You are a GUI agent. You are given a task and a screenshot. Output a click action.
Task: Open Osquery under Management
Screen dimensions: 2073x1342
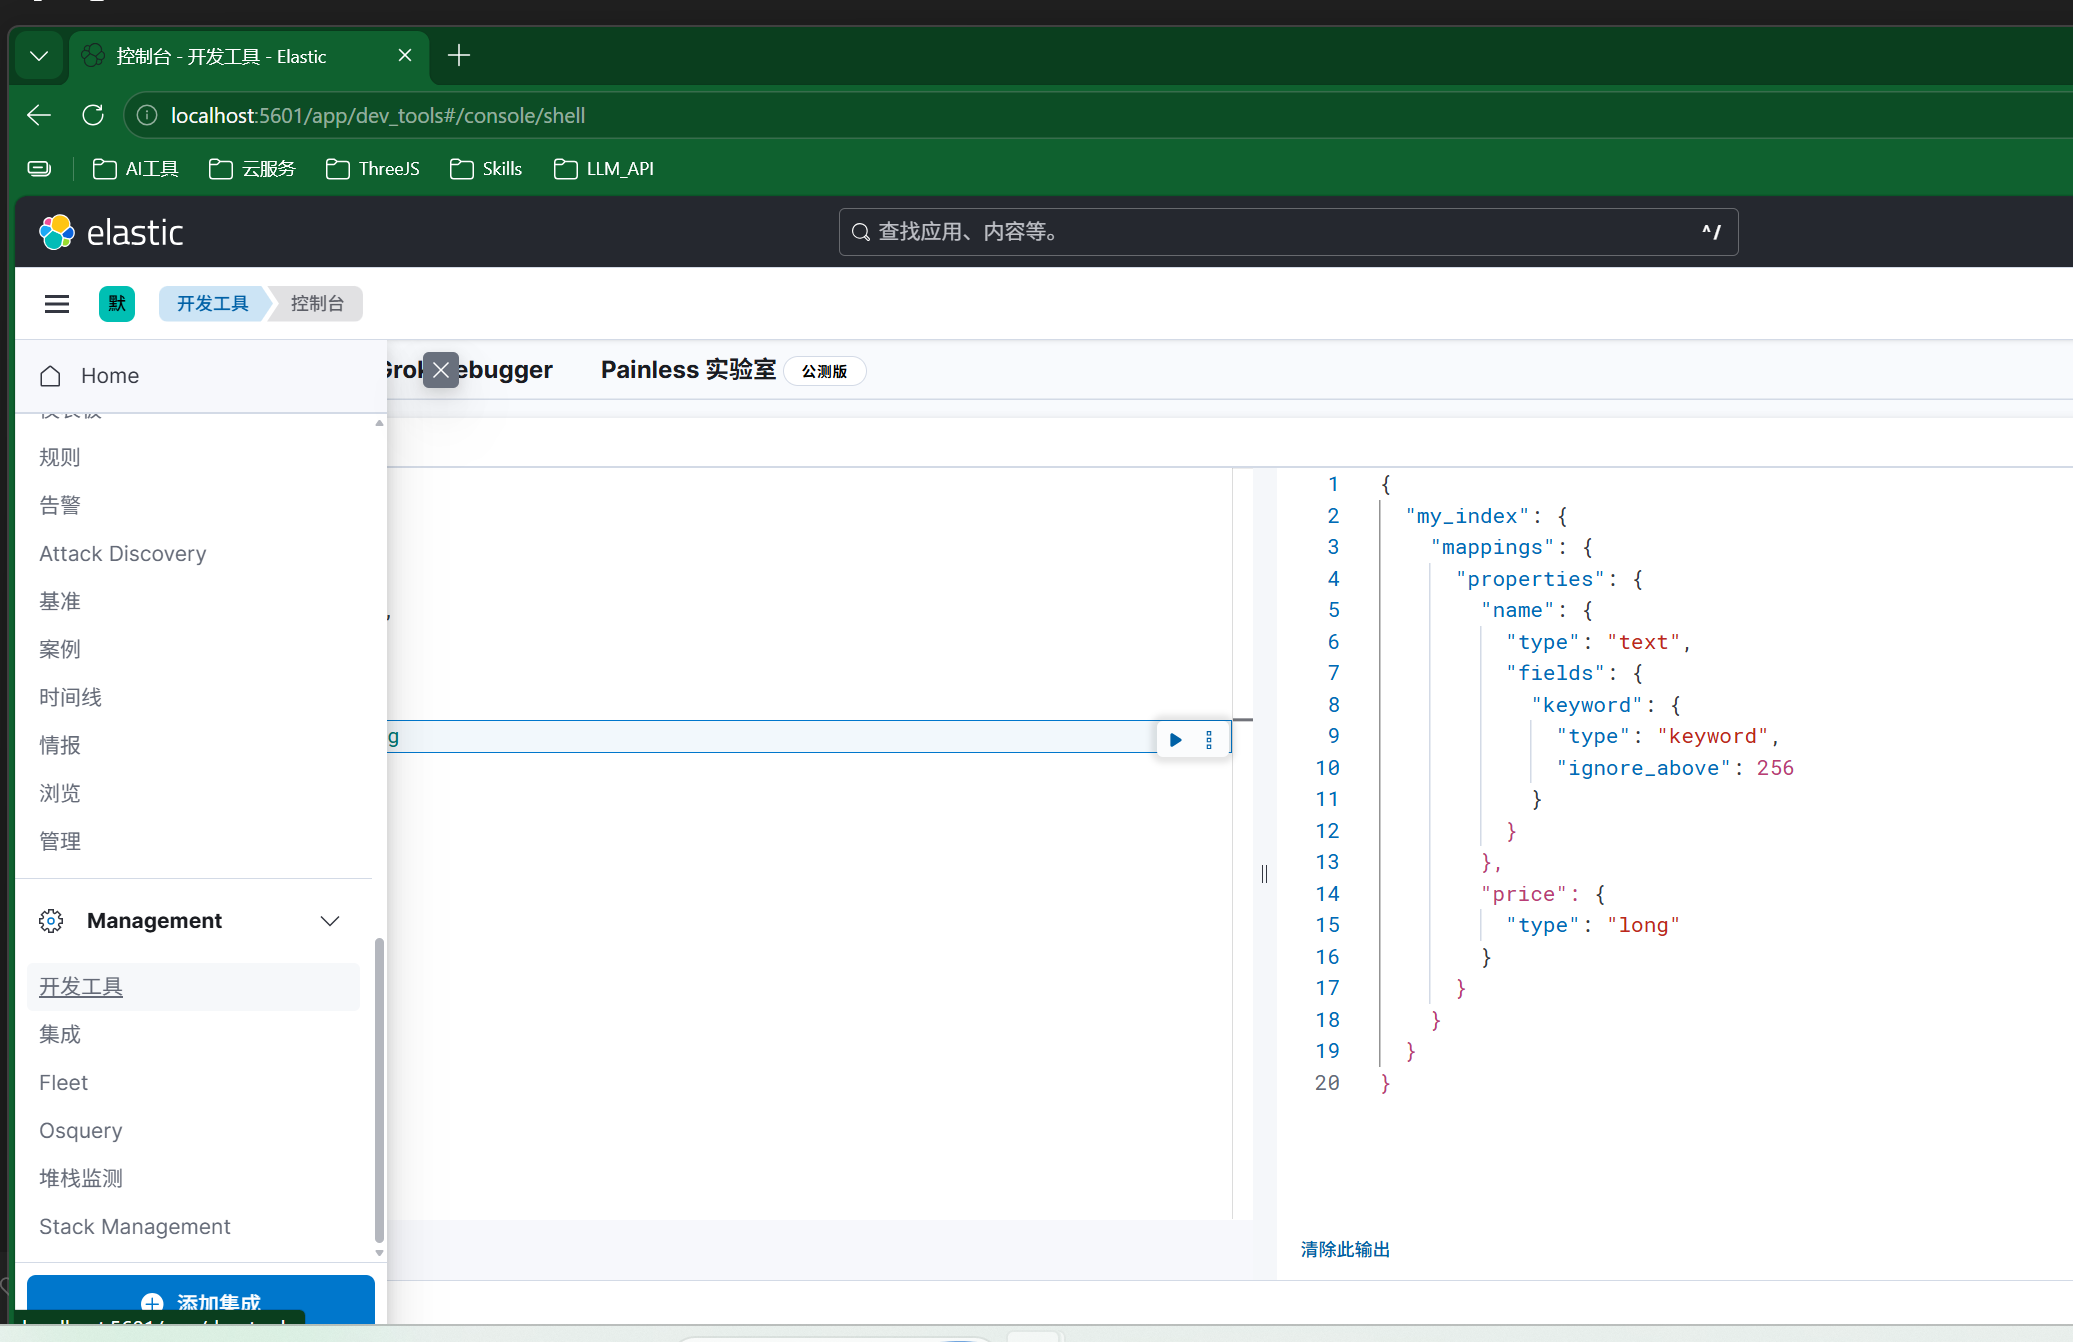(x=80, y=1131)
